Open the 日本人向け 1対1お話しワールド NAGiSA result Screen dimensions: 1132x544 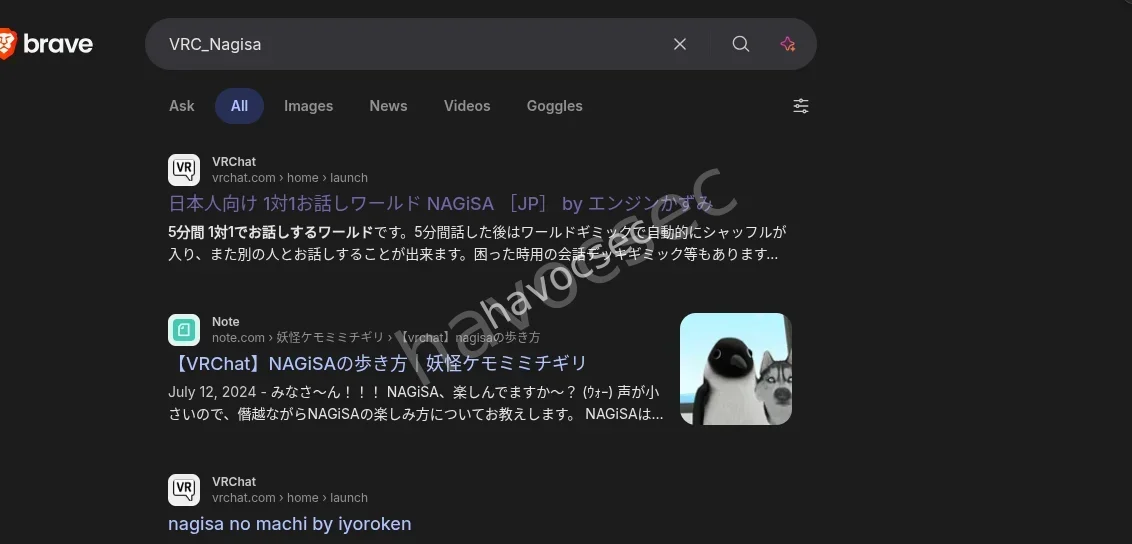point(441,203)
